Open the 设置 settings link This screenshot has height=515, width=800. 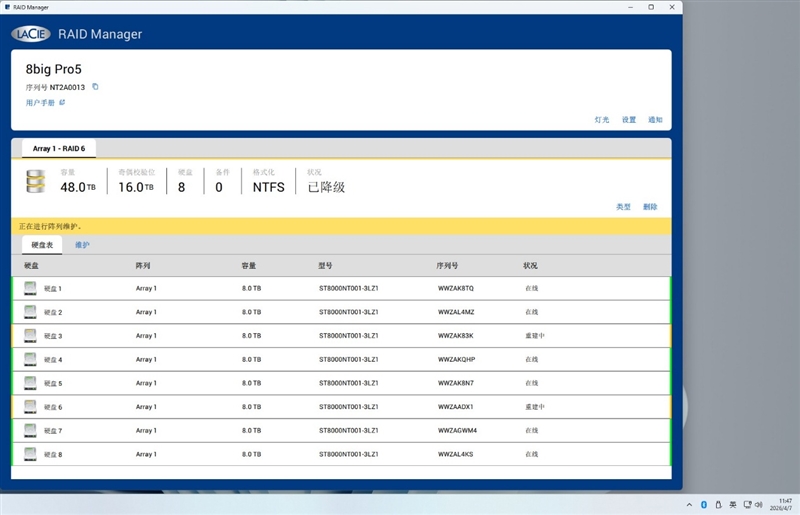coord(629,119)
